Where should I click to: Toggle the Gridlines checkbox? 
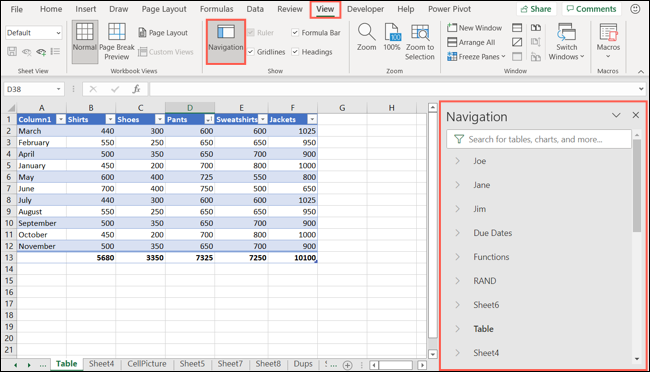point(251,52)
